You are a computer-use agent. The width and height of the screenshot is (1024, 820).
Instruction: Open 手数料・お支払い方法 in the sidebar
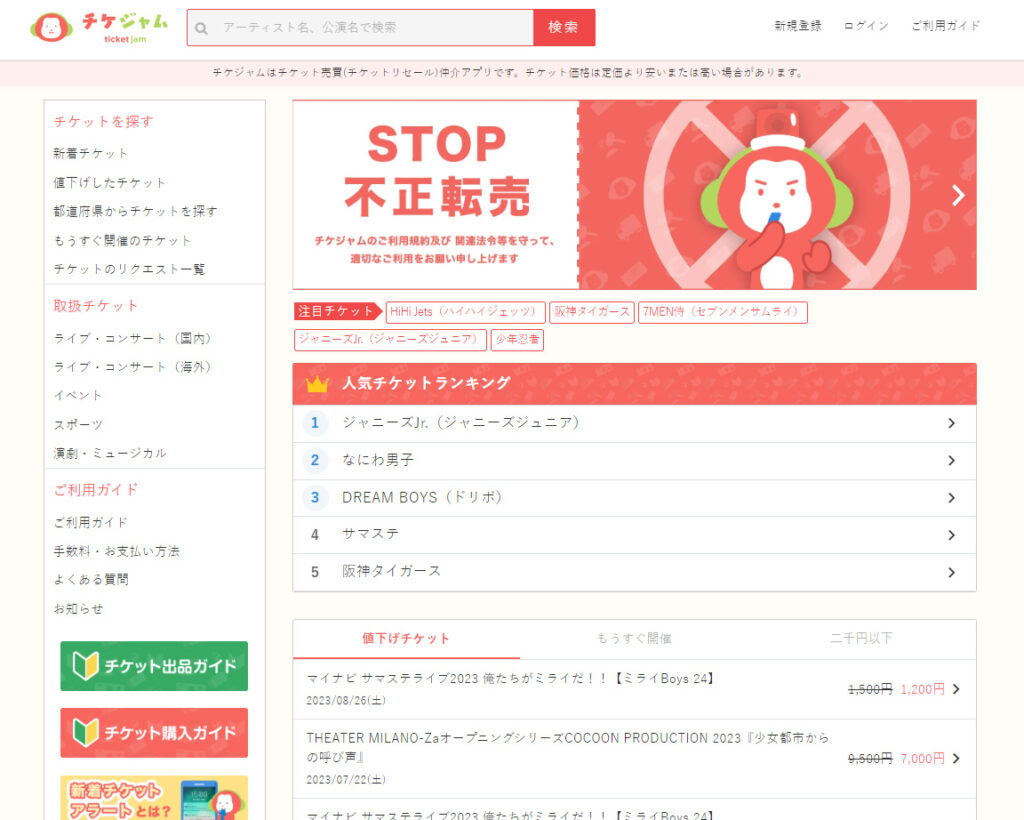coord(116,551)
